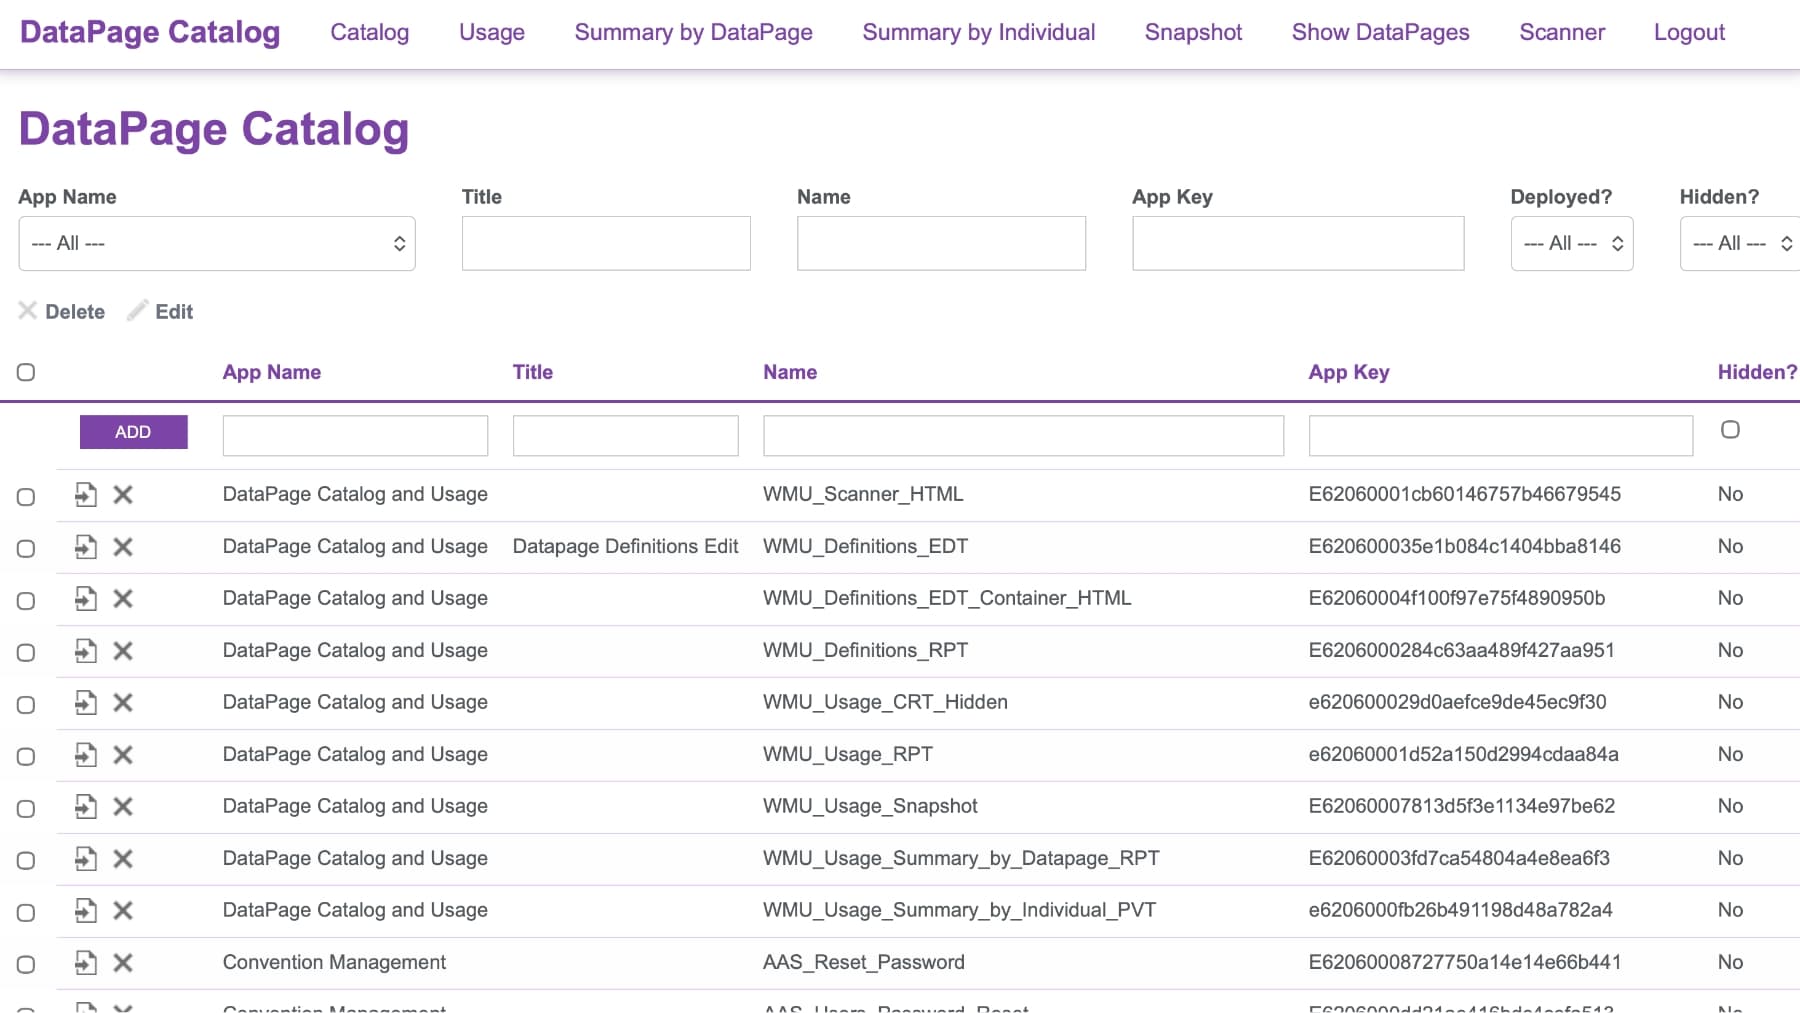Select the AAS_Reset_Password row checkbox
This screenshot has height=1013, width=1800.
point(26,964)
